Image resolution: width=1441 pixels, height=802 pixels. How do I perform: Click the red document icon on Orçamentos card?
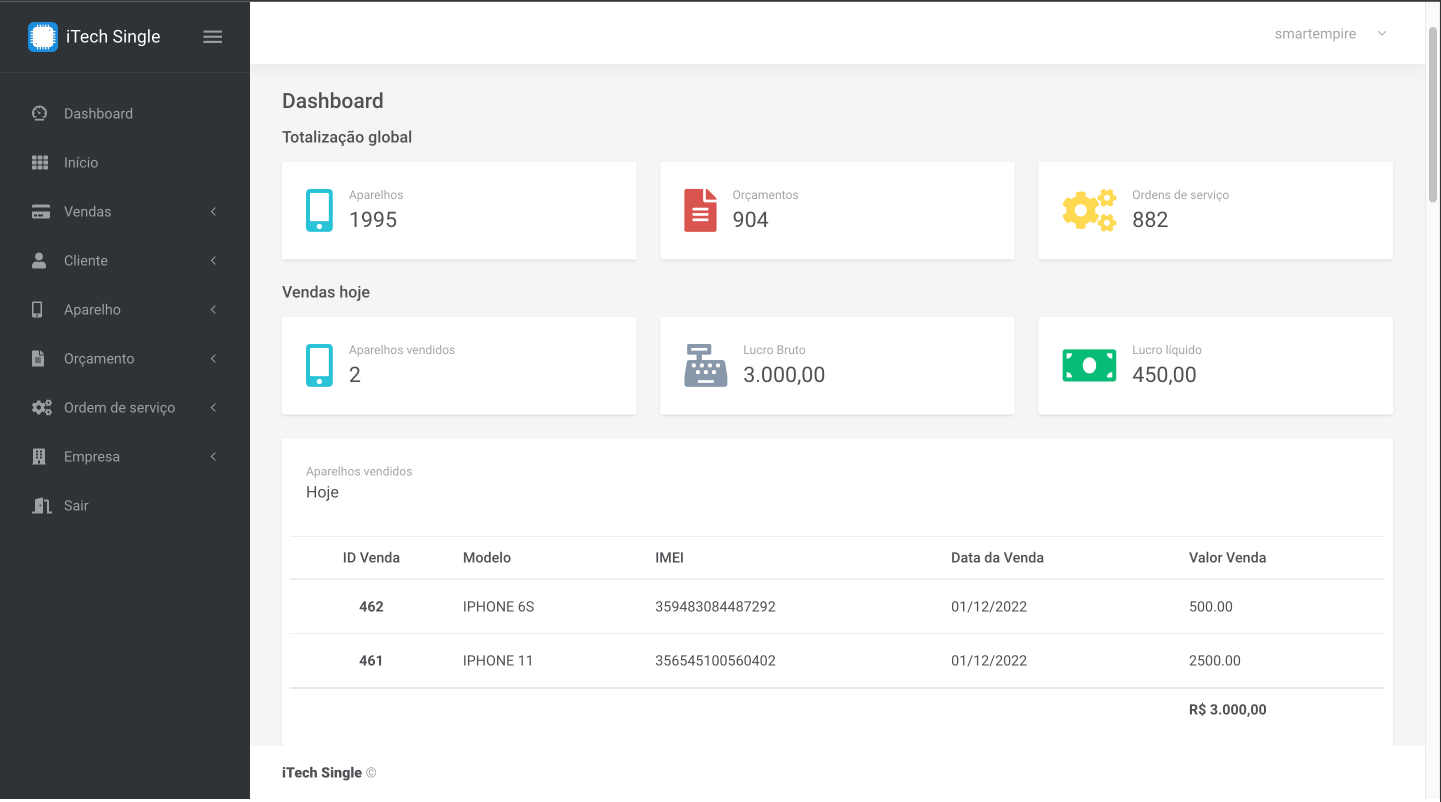(700, 210)
